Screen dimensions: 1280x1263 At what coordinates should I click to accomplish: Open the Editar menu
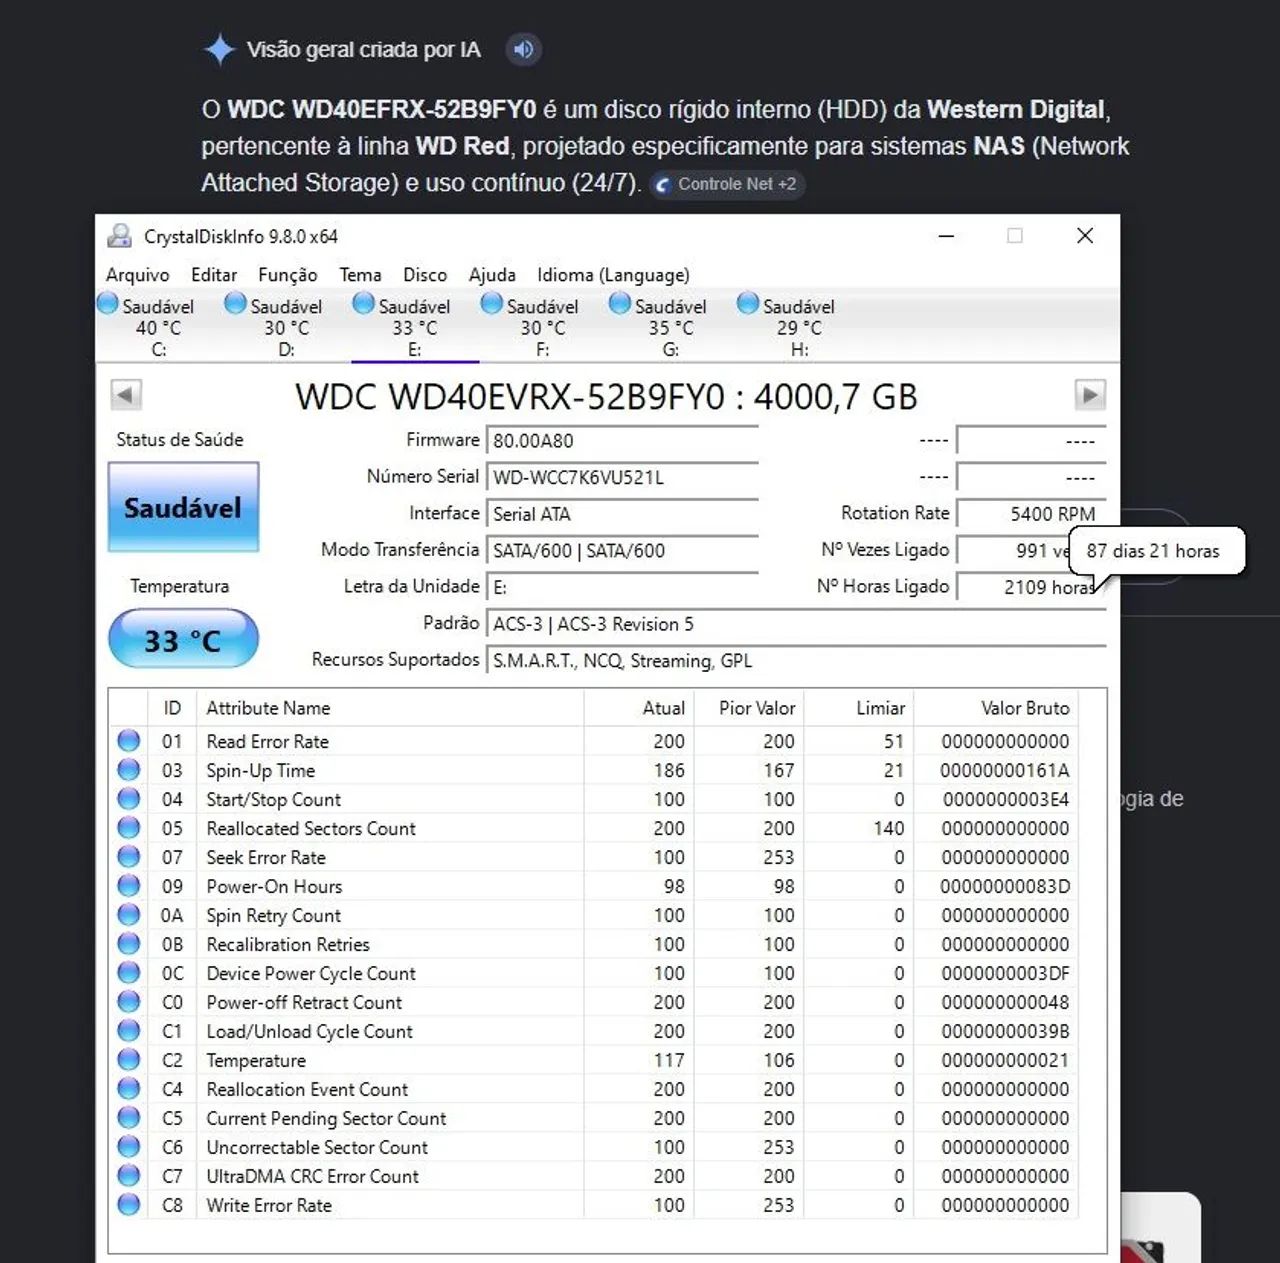pyautogui.click(x=214, y=275)
